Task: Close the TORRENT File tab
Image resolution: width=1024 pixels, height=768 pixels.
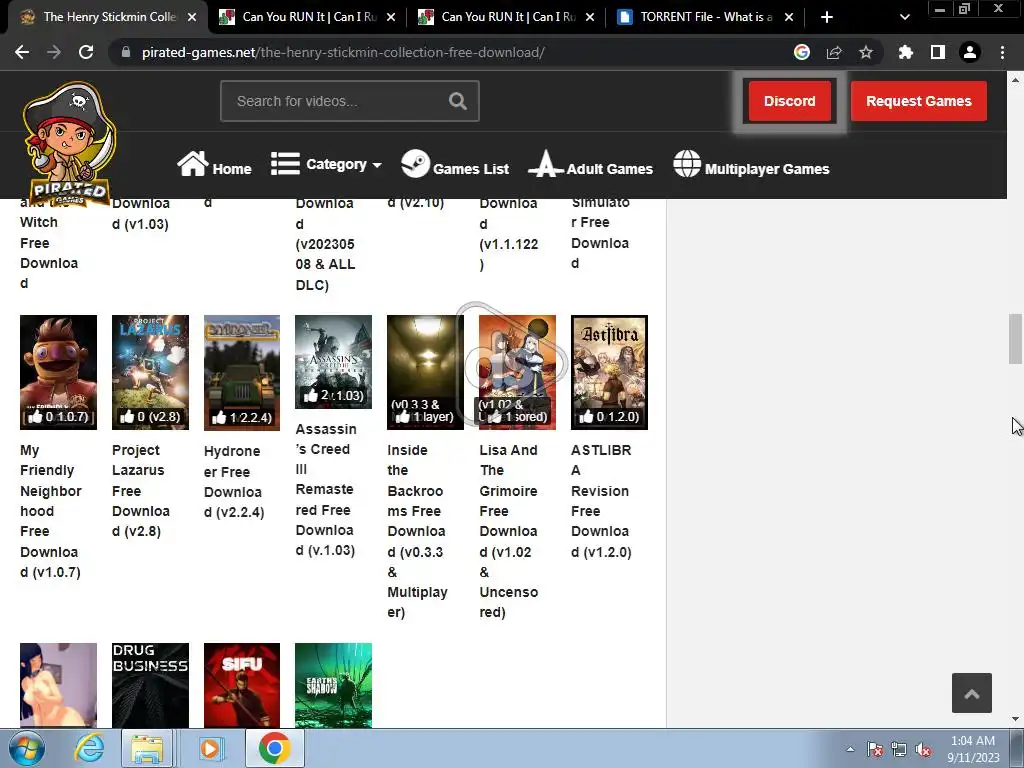Action: click(789, 17)
